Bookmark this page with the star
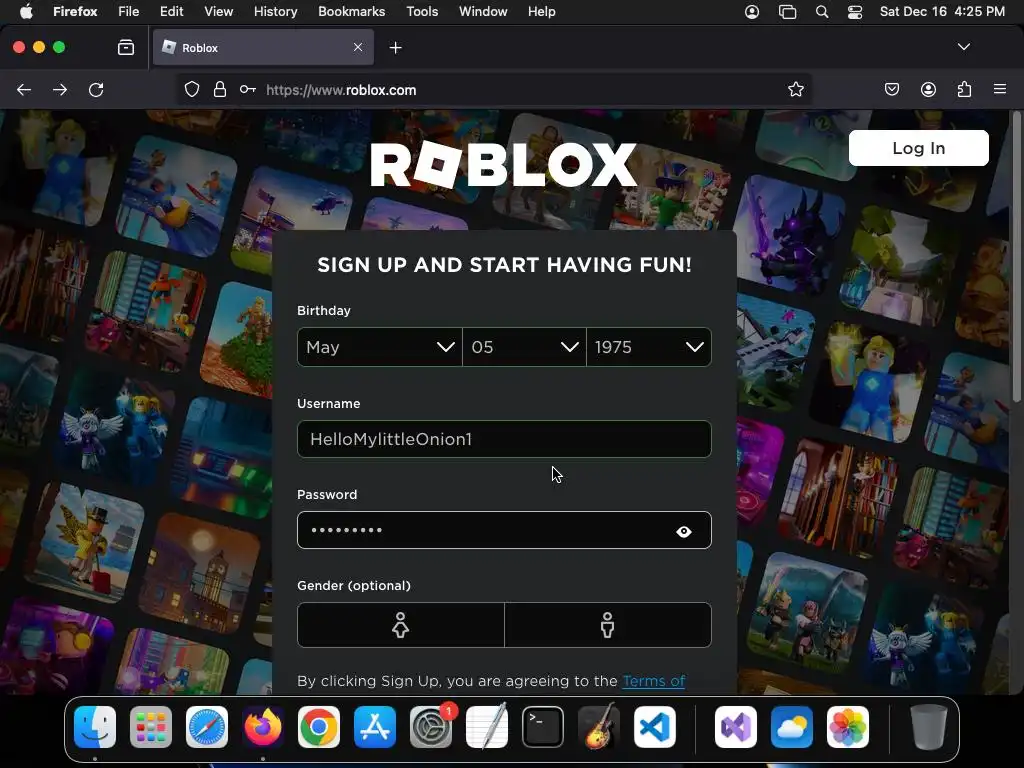This screenshot has width=1024, height=768. pyautogui.click(x=795, y=89)
